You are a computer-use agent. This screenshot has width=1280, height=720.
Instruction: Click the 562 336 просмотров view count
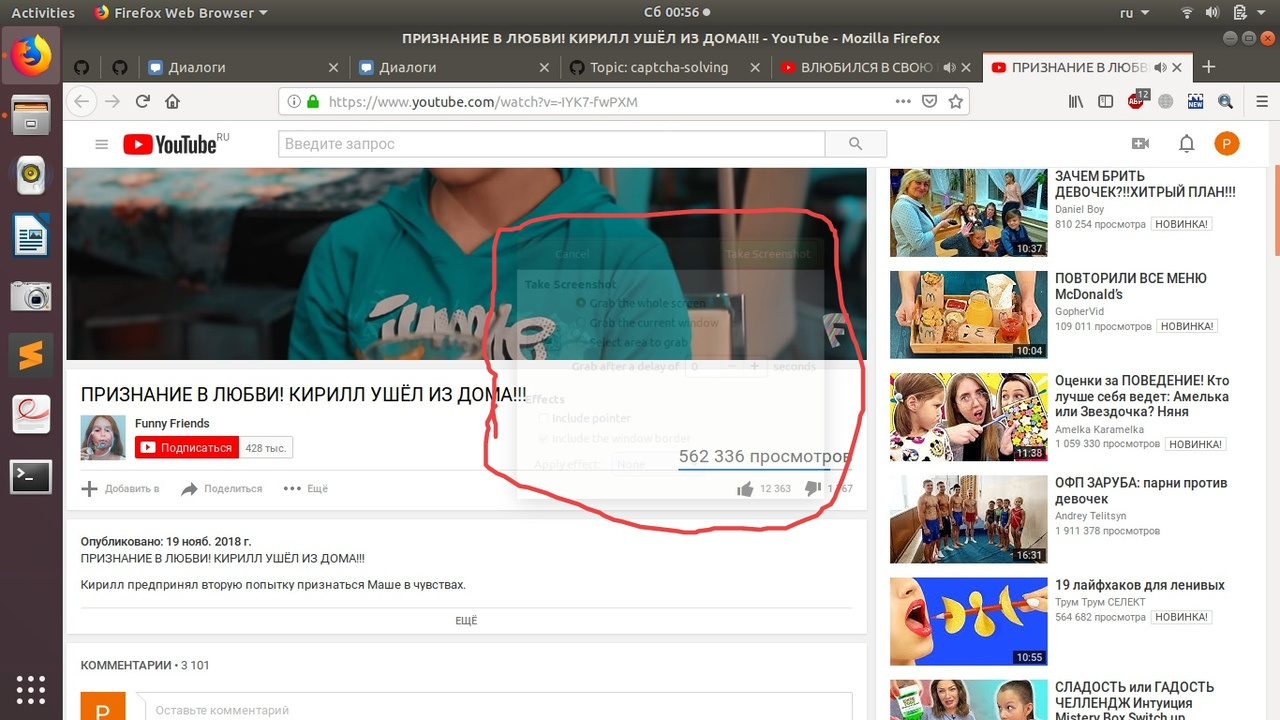764,457
